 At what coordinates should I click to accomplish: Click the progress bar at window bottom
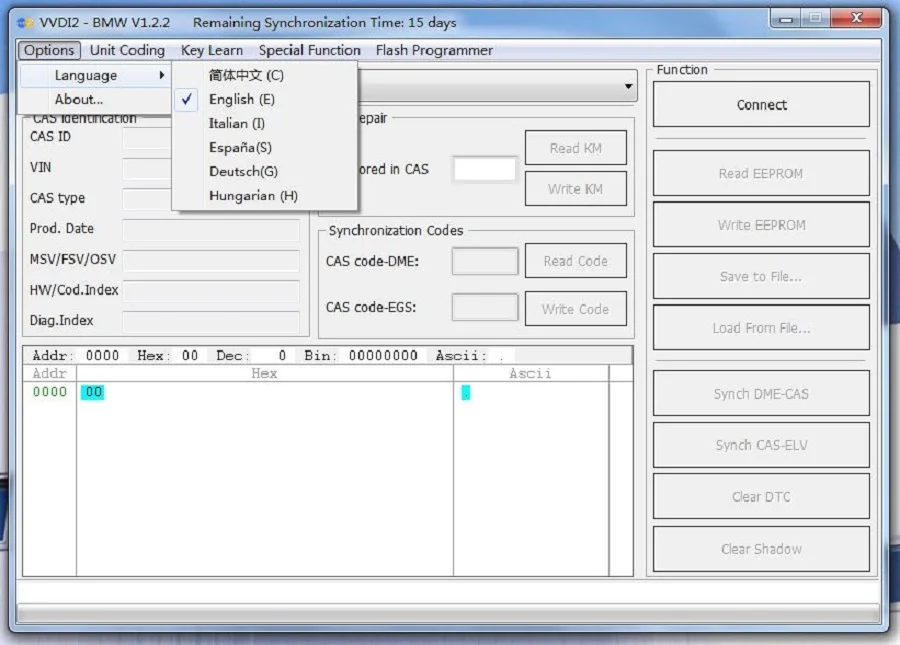448,614
